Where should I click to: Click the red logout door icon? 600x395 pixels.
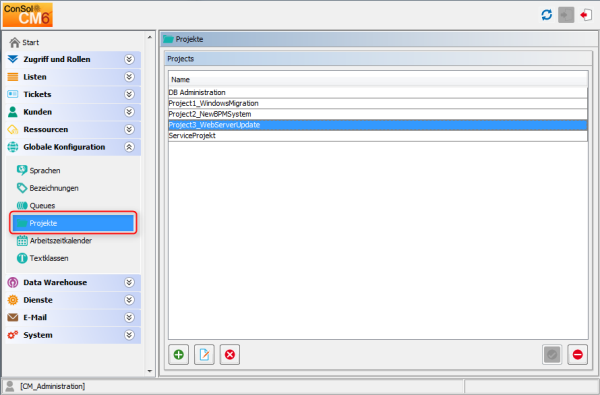(586, 15)
